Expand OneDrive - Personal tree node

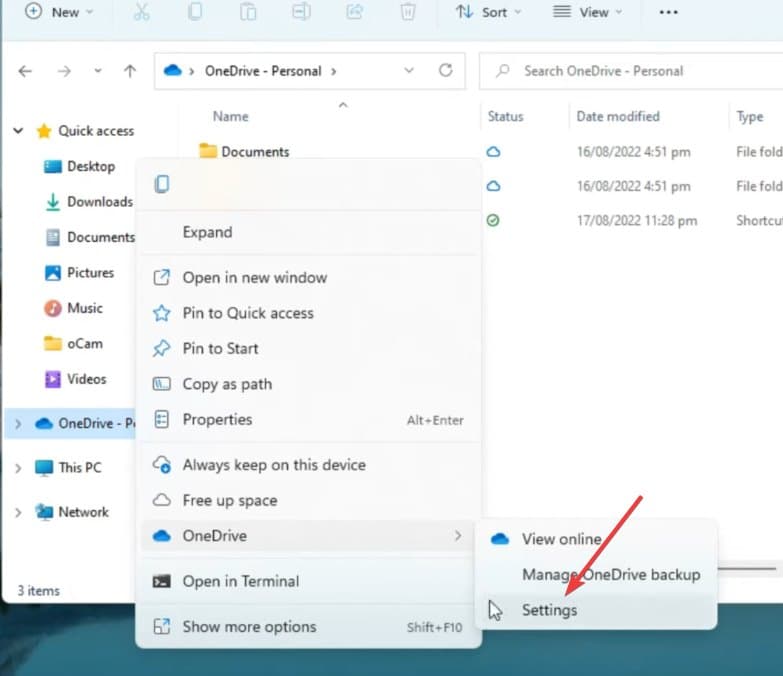[x=18, y=424]
